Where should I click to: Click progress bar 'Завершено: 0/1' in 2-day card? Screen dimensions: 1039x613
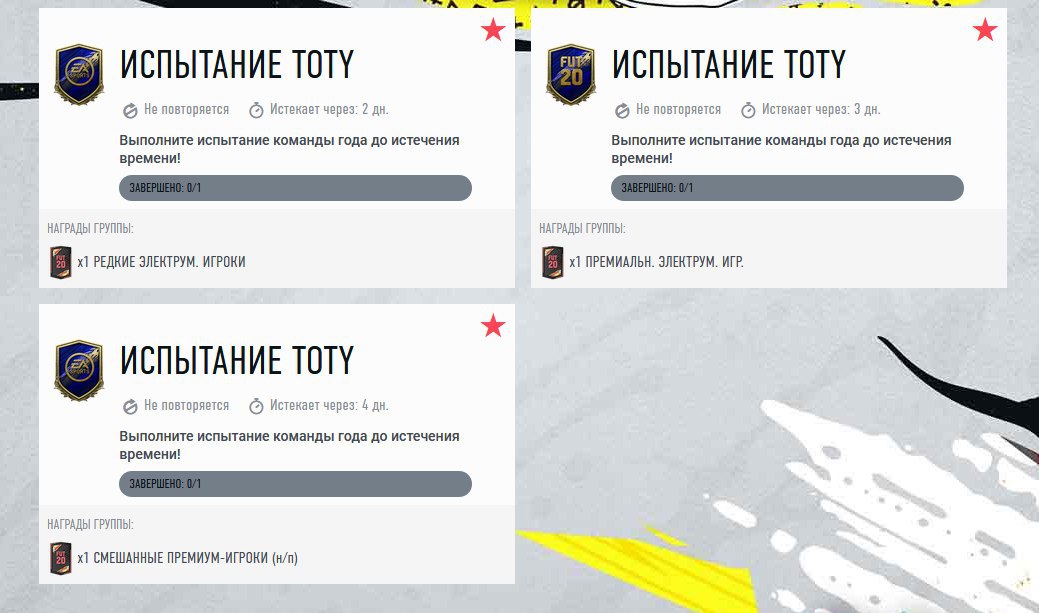tap(296, 188)
